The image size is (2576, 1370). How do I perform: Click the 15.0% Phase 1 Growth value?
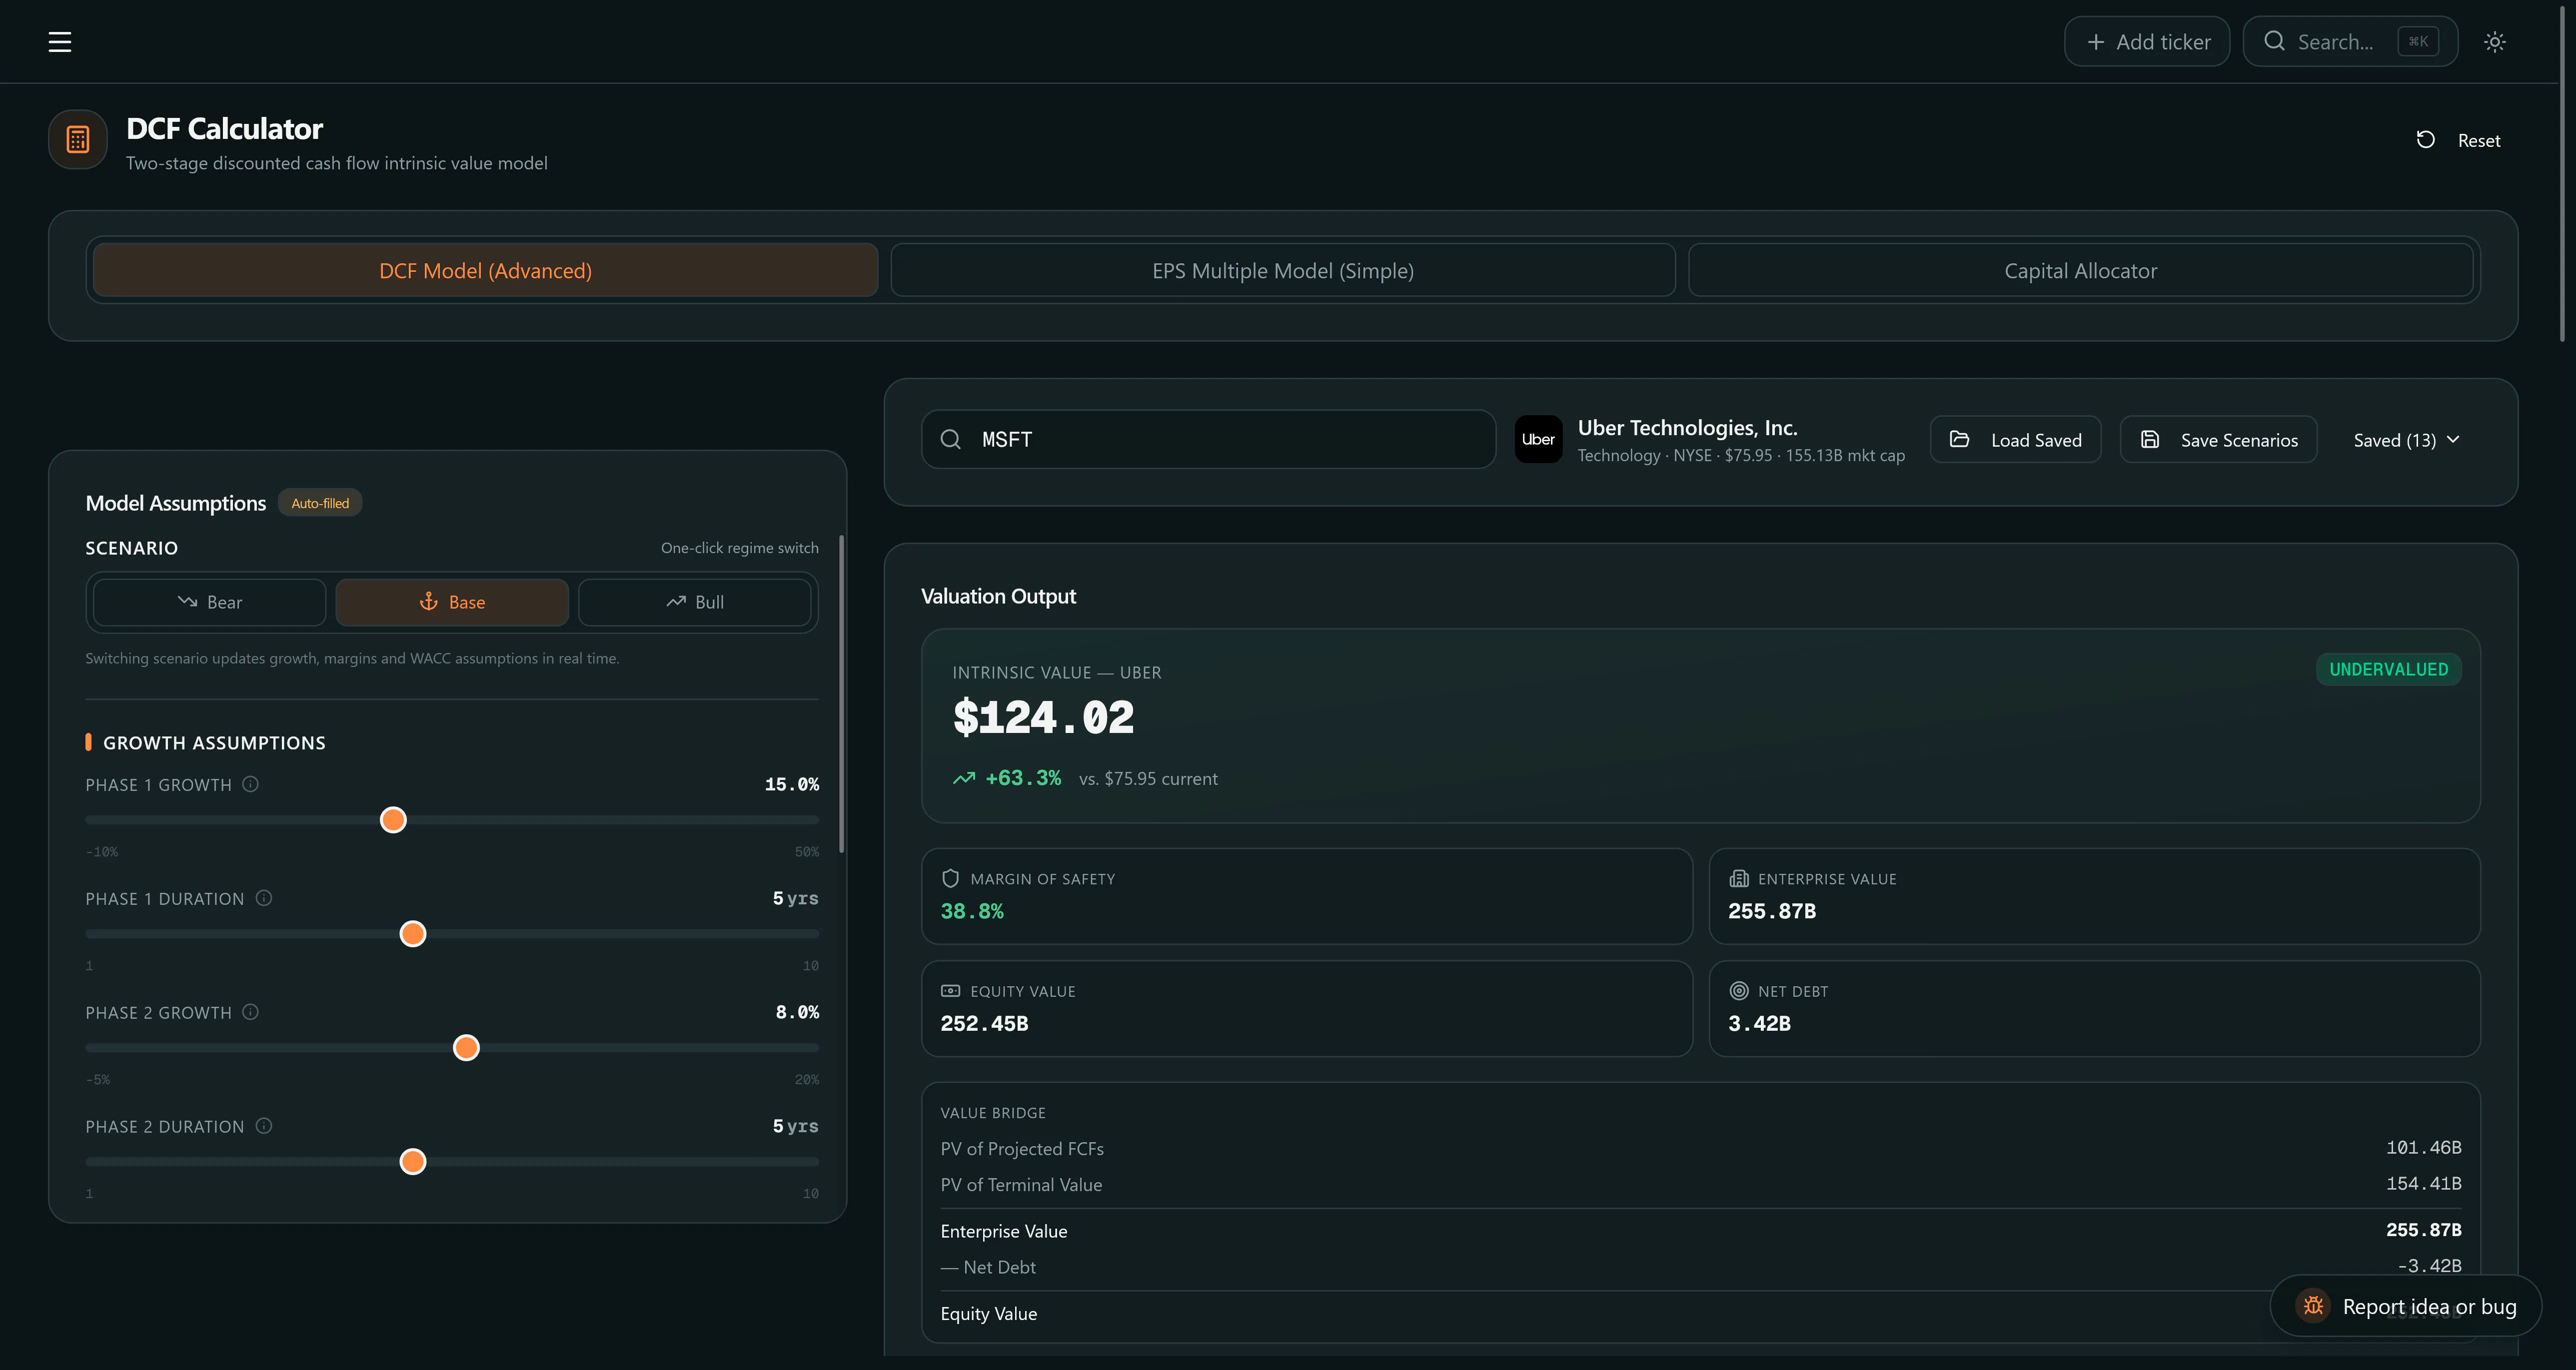point(792,785)
